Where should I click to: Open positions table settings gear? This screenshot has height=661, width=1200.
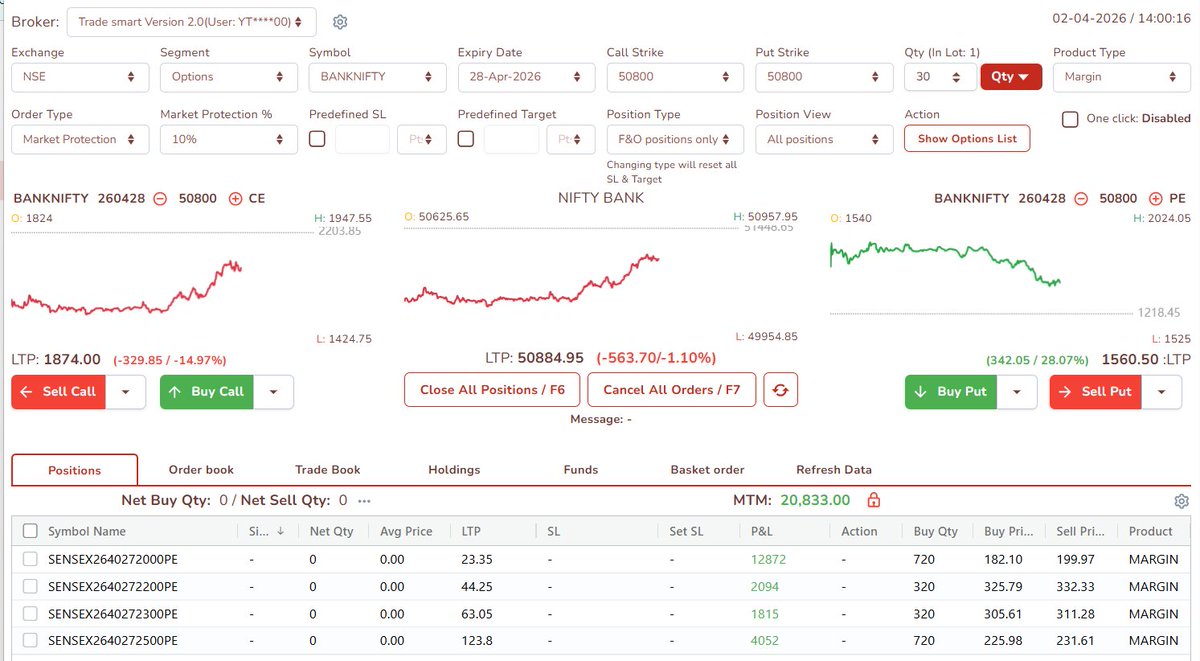(1181, 501)
